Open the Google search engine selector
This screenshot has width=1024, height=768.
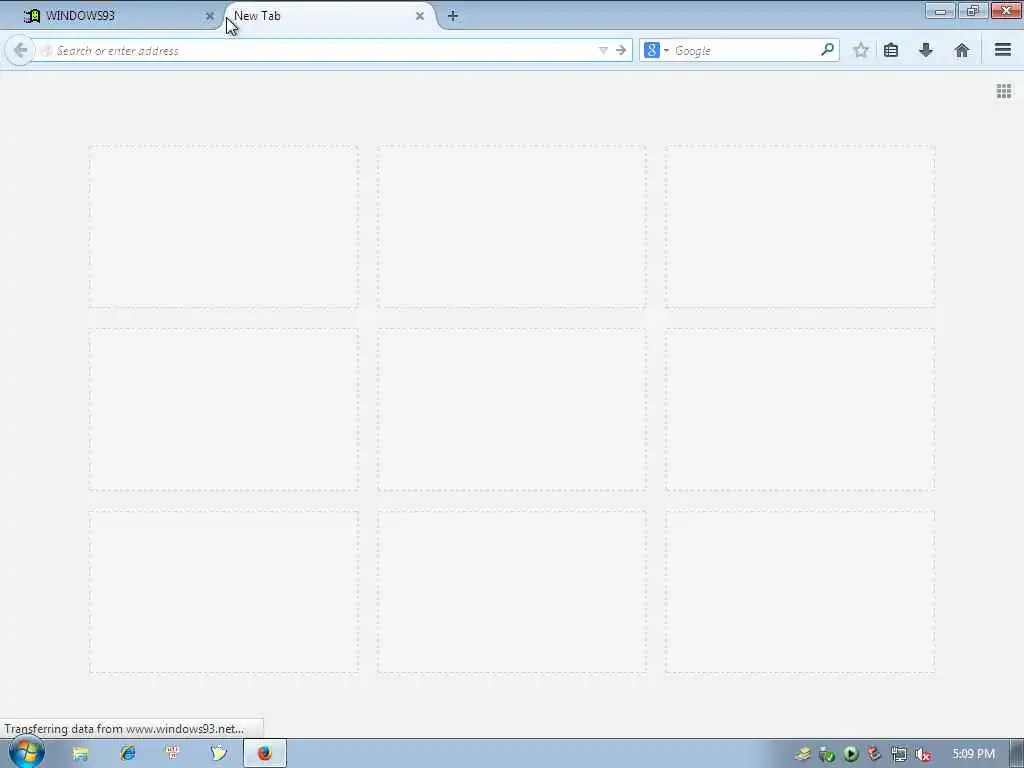[656, 50]
